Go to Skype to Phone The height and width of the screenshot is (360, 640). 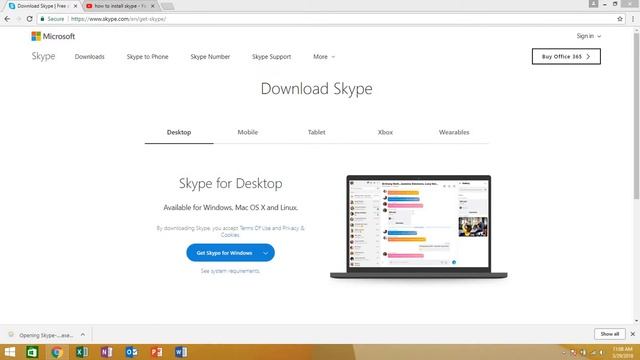pyautogui.click(x=147, y=57)
